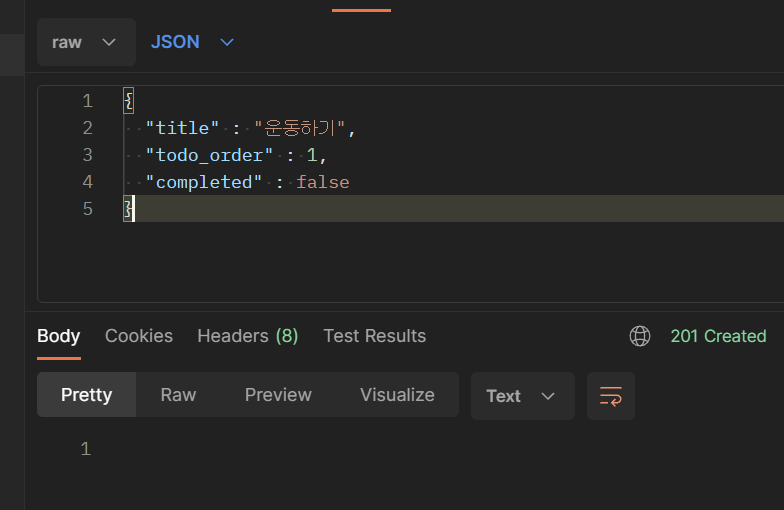Image resolution: width=784 pixels, height=510 pixels.
Task: Click line number 4 in request editor gutter
Action: (x=88, y=182)
